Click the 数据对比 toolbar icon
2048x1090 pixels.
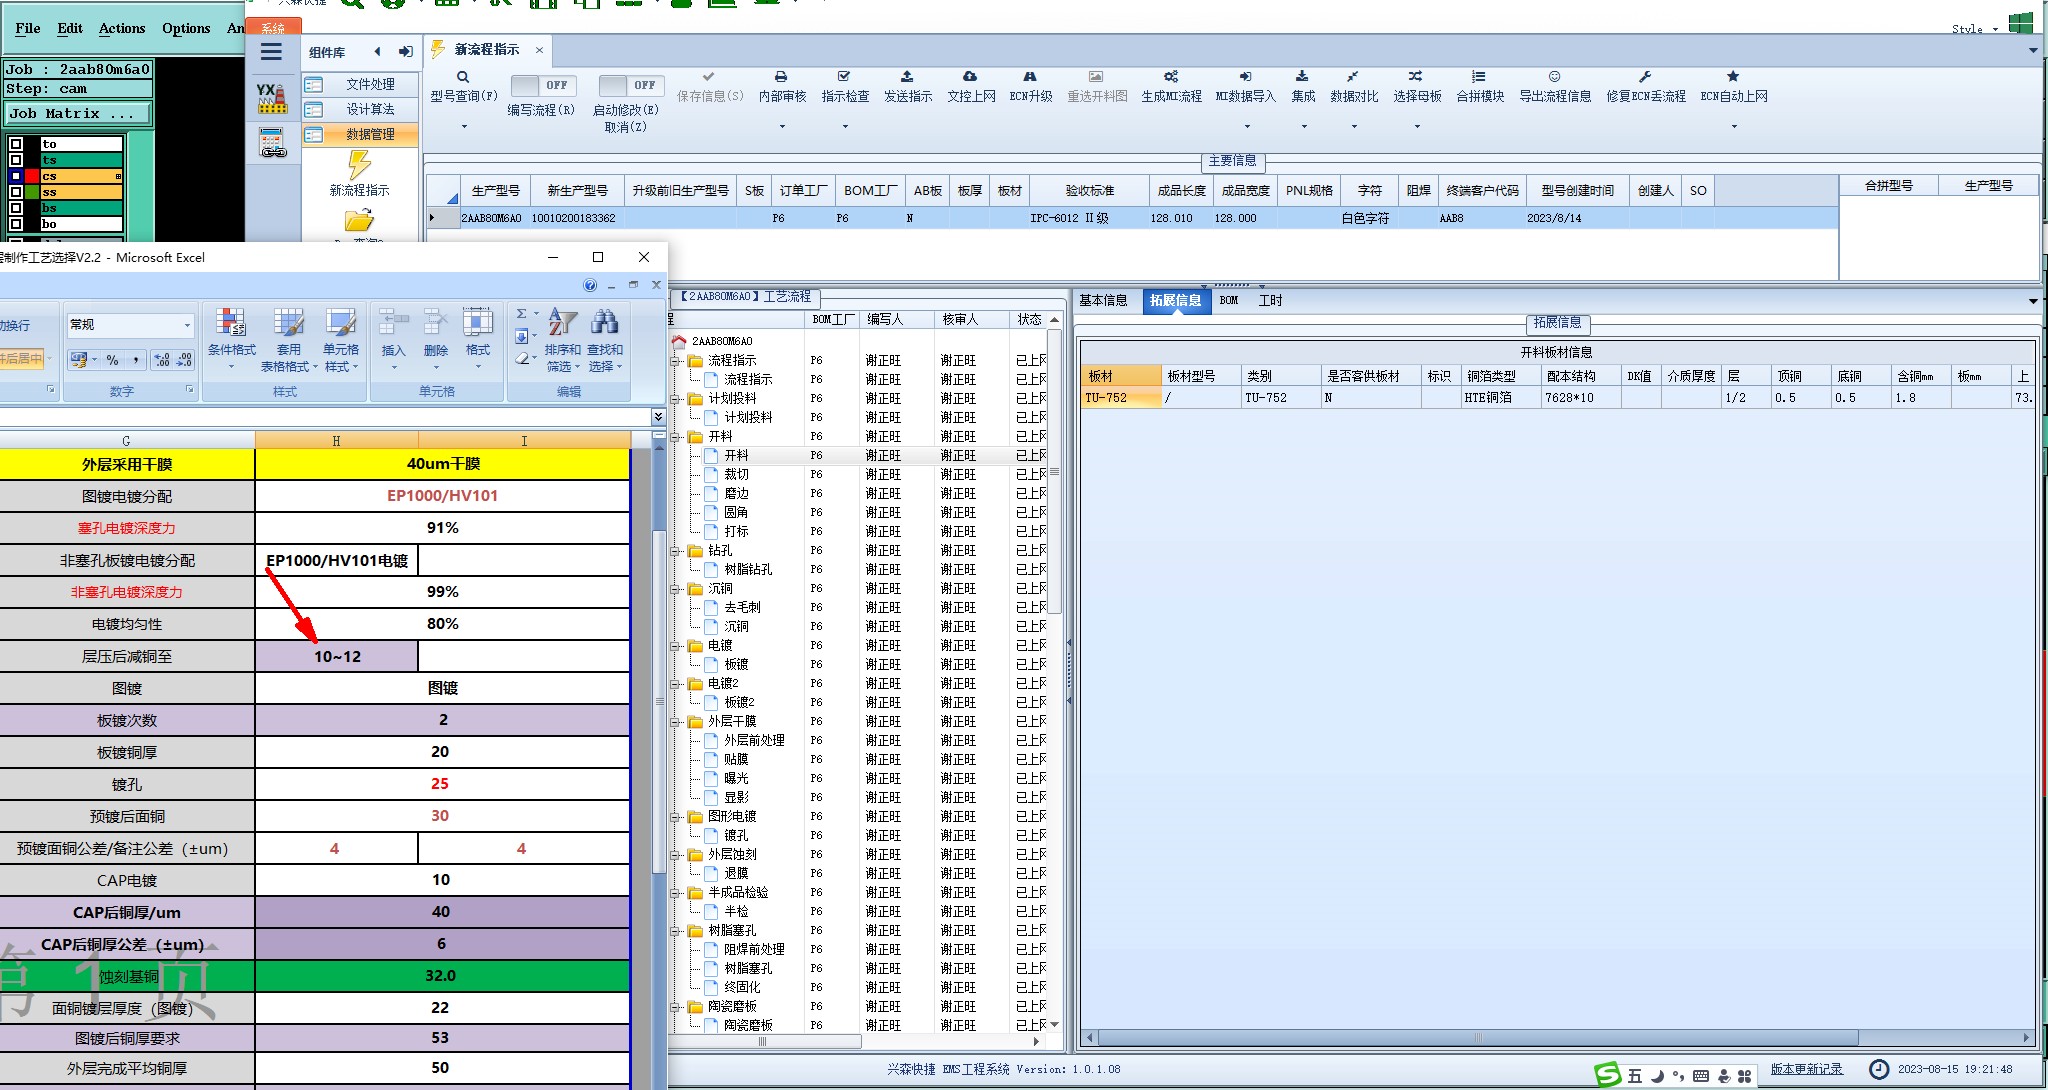coord(1353,77)
